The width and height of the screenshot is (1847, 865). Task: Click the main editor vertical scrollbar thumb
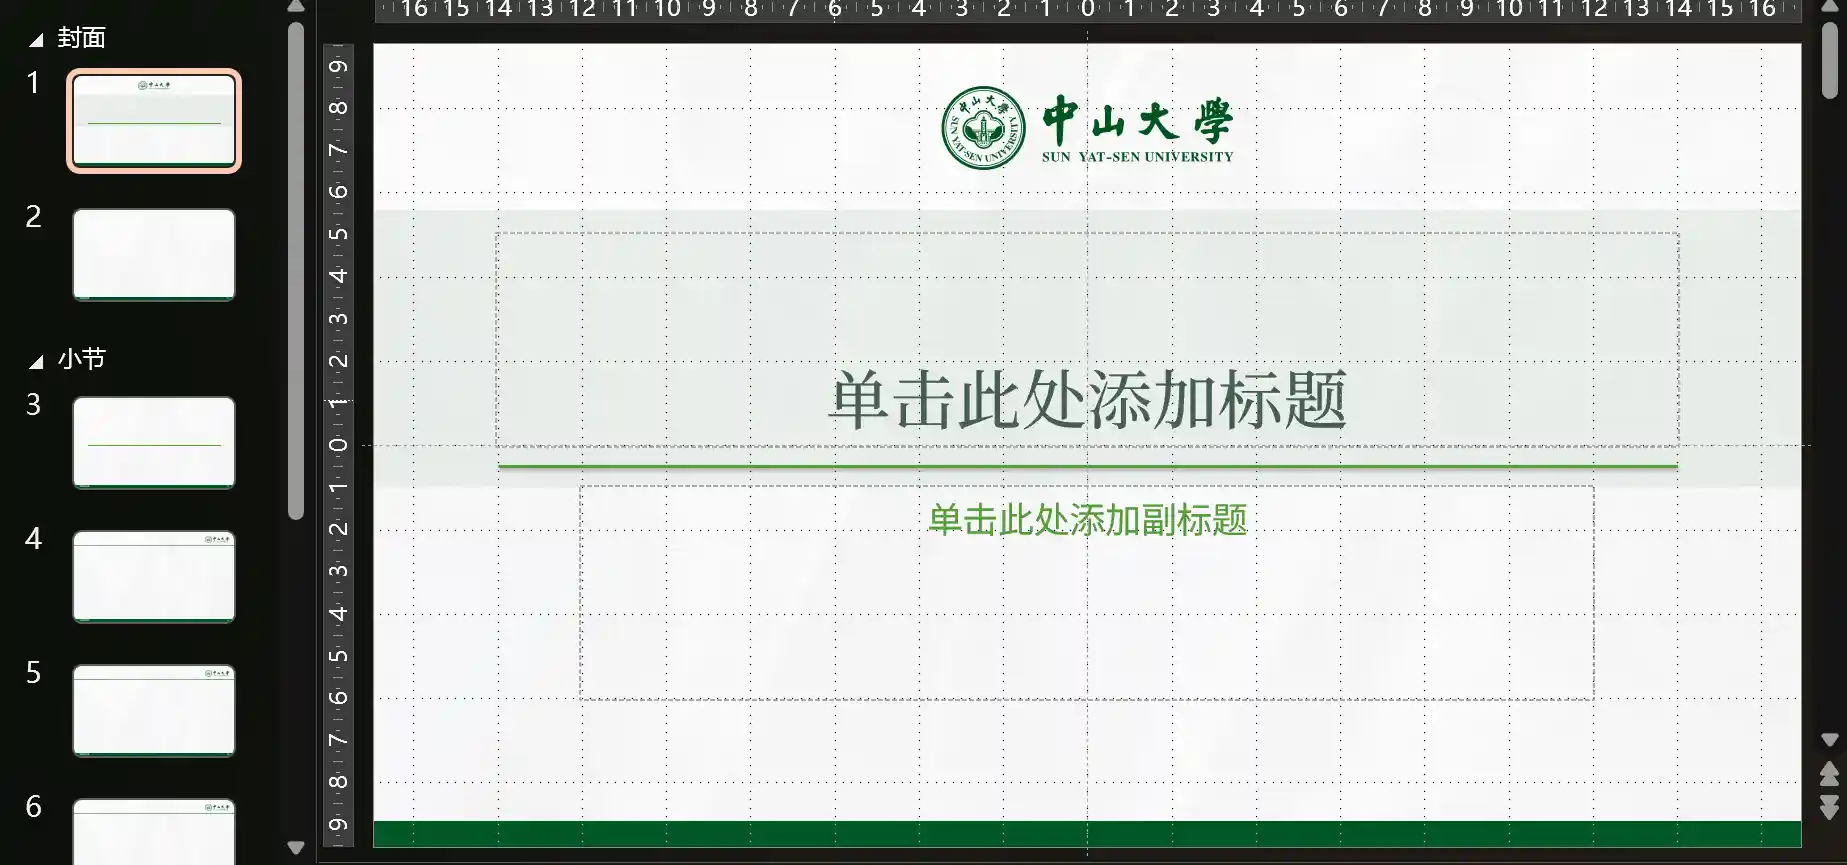tap(1829, 60)
